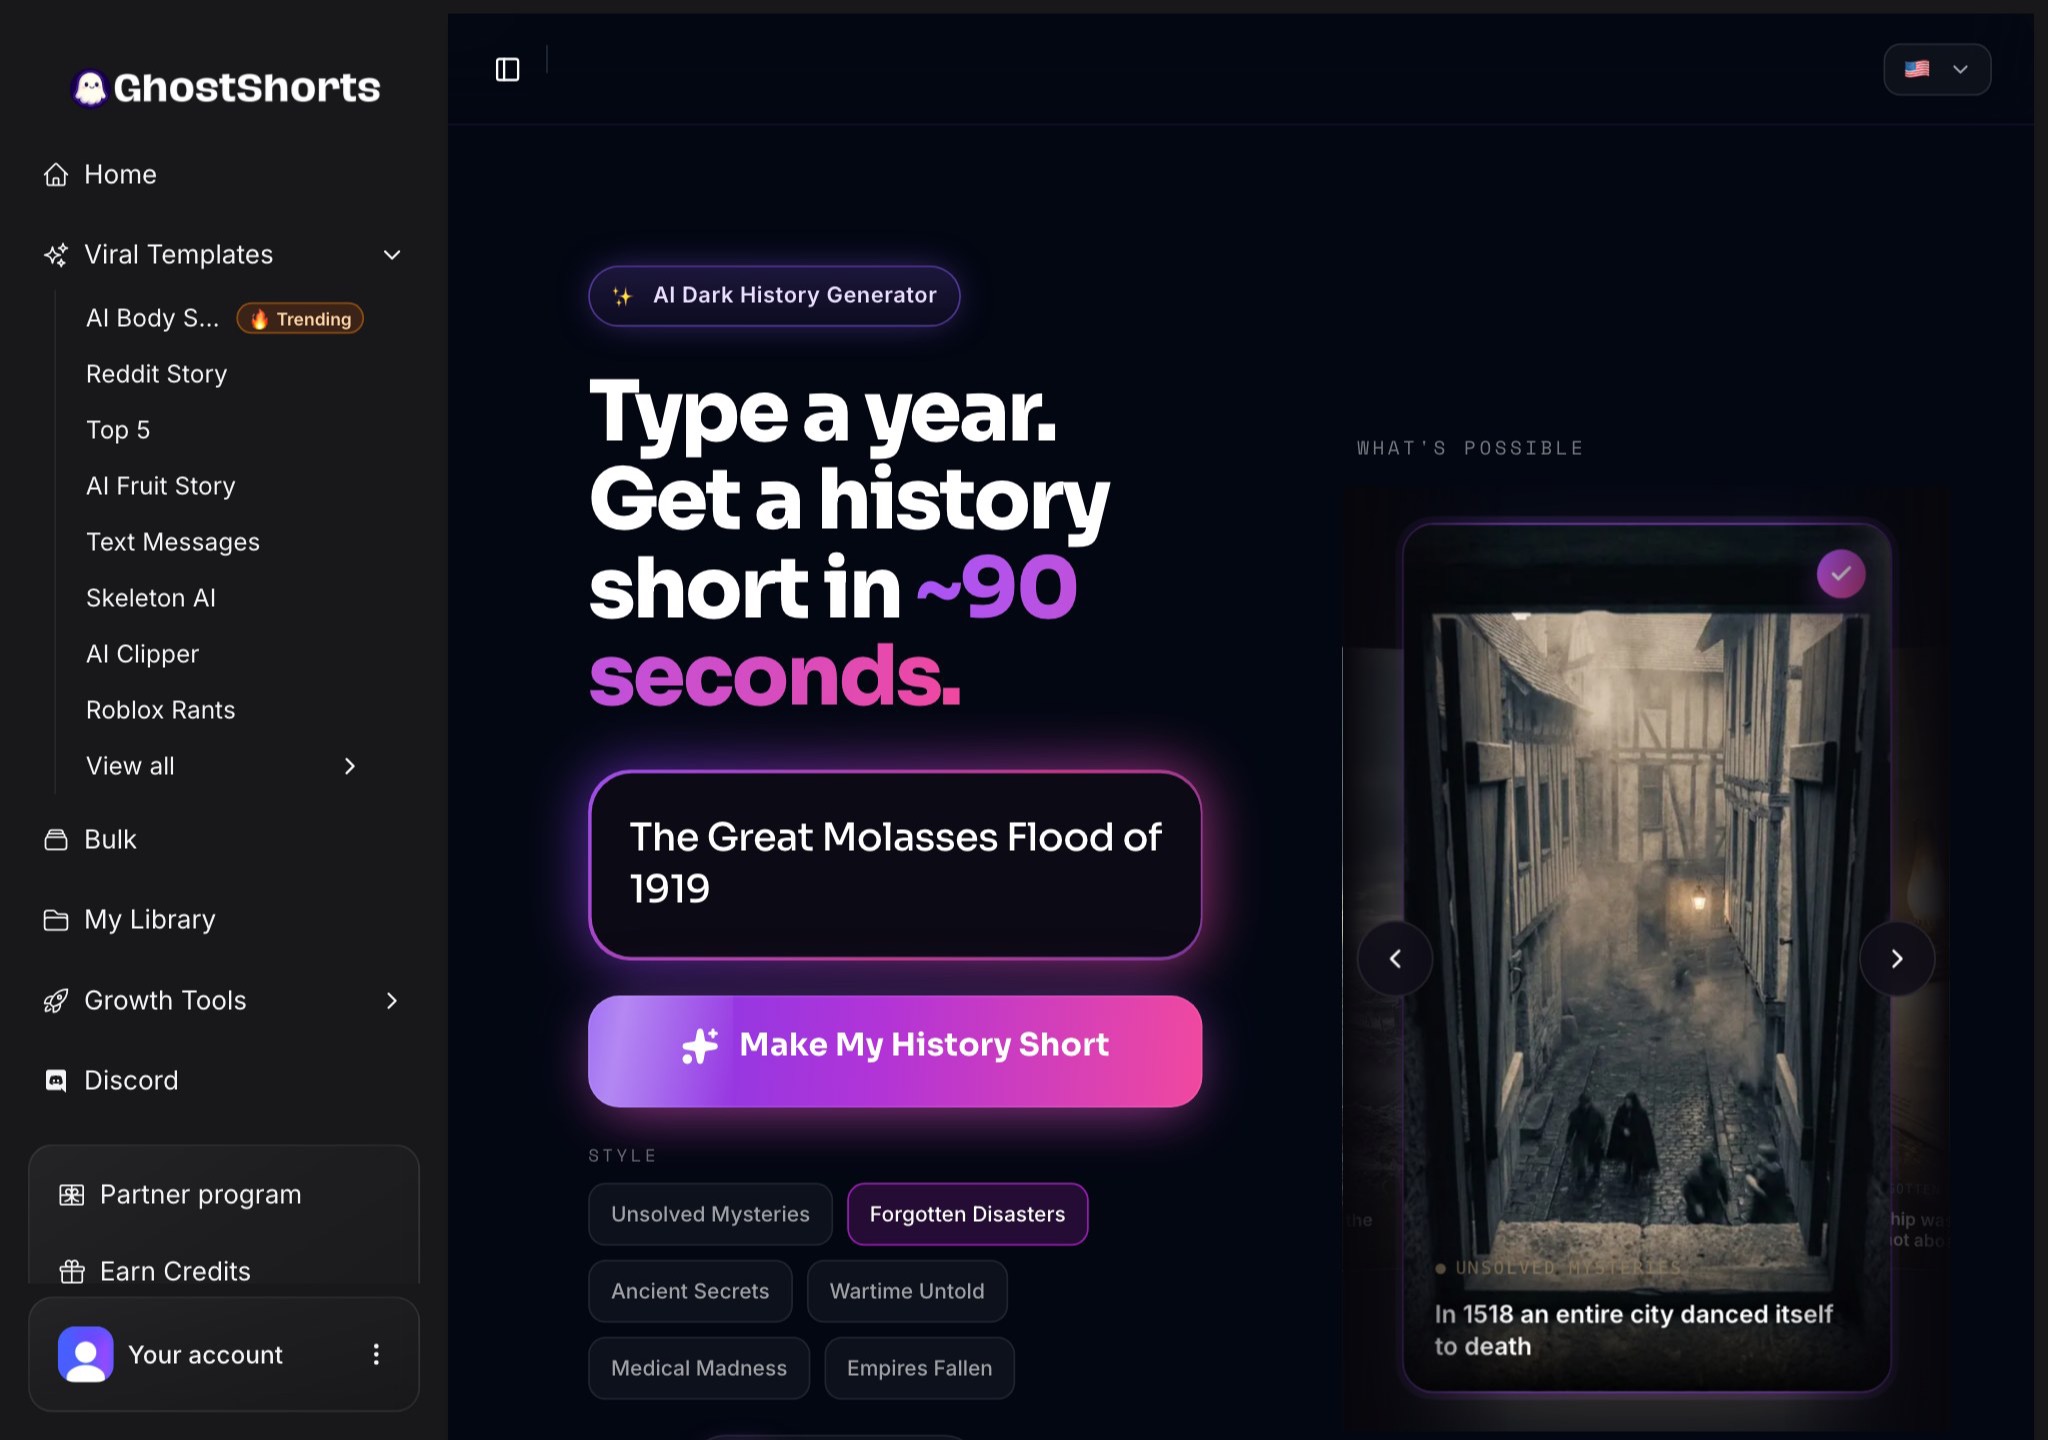This screenshot has height=1440, width=2048.
Task: Click the Home house icon
Action: point(56,175)
